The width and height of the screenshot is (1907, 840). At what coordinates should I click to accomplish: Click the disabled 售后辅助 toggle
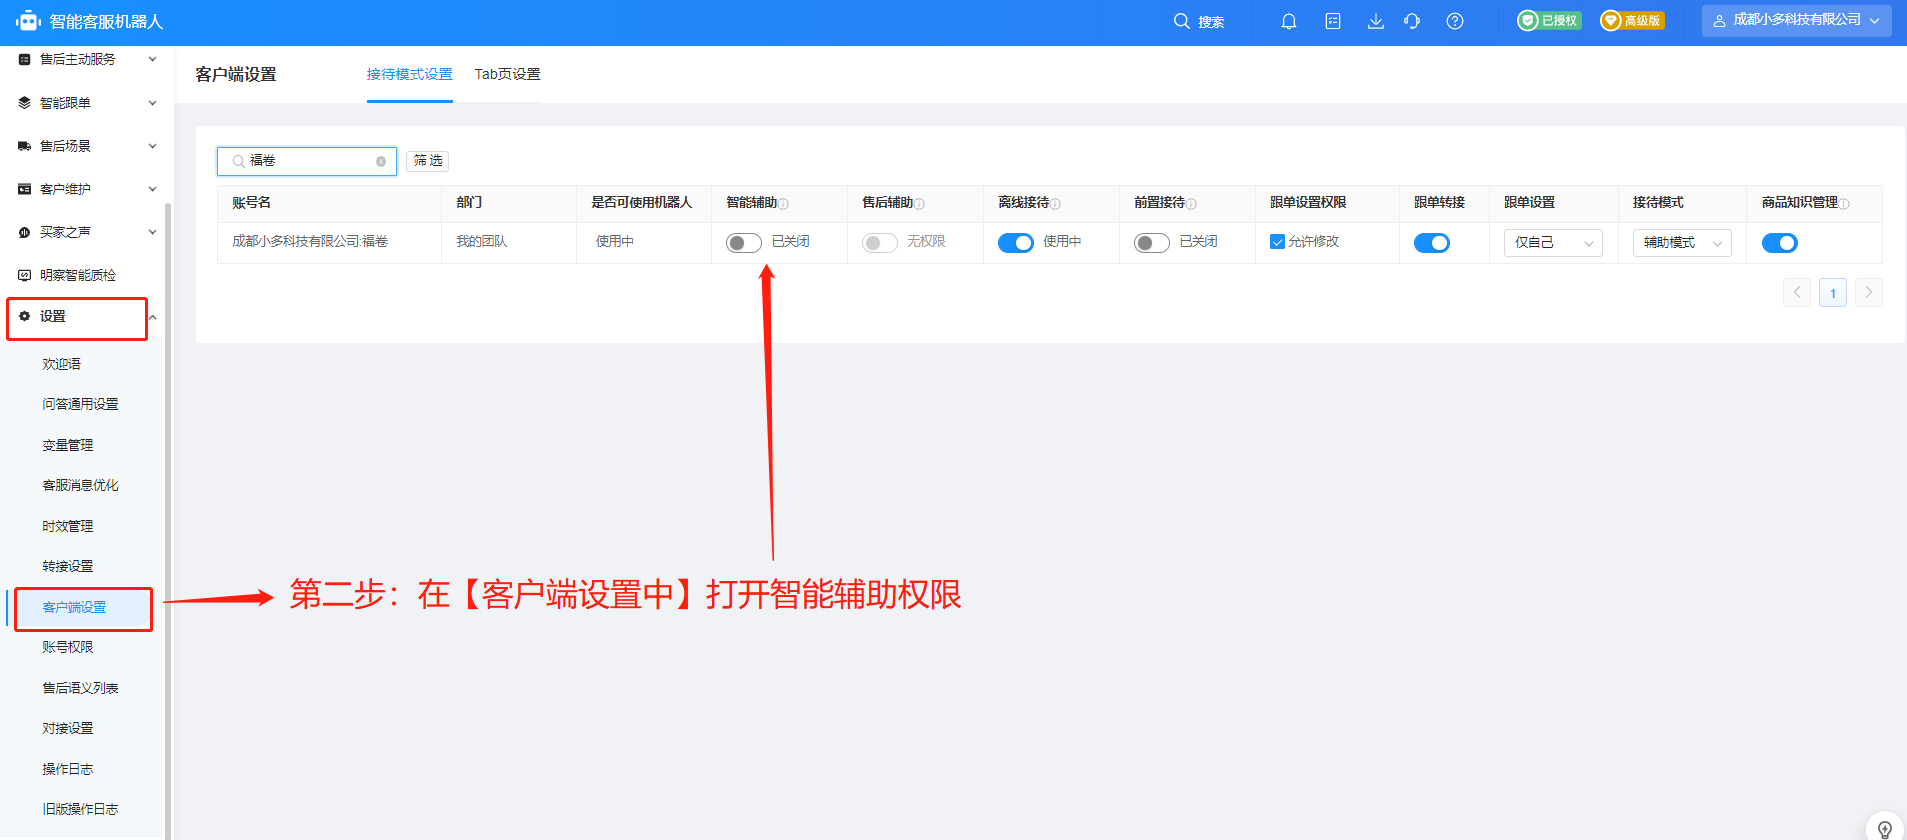[x=880, y=243]
